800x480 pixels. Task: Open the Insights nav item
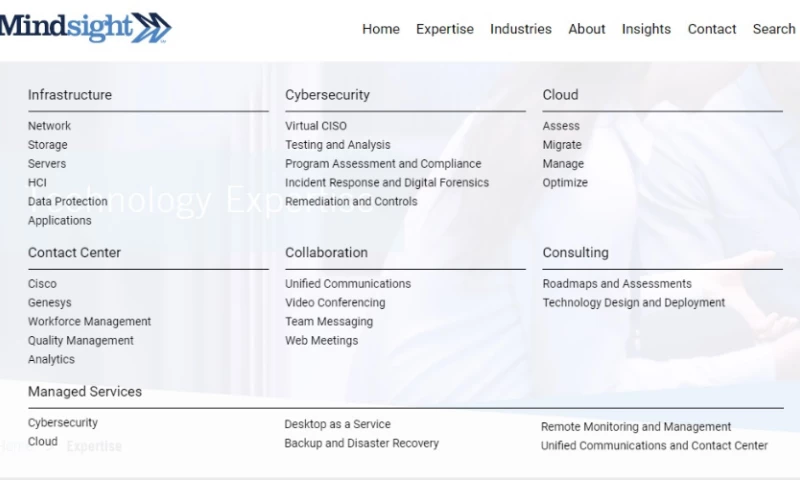(646, 29)
